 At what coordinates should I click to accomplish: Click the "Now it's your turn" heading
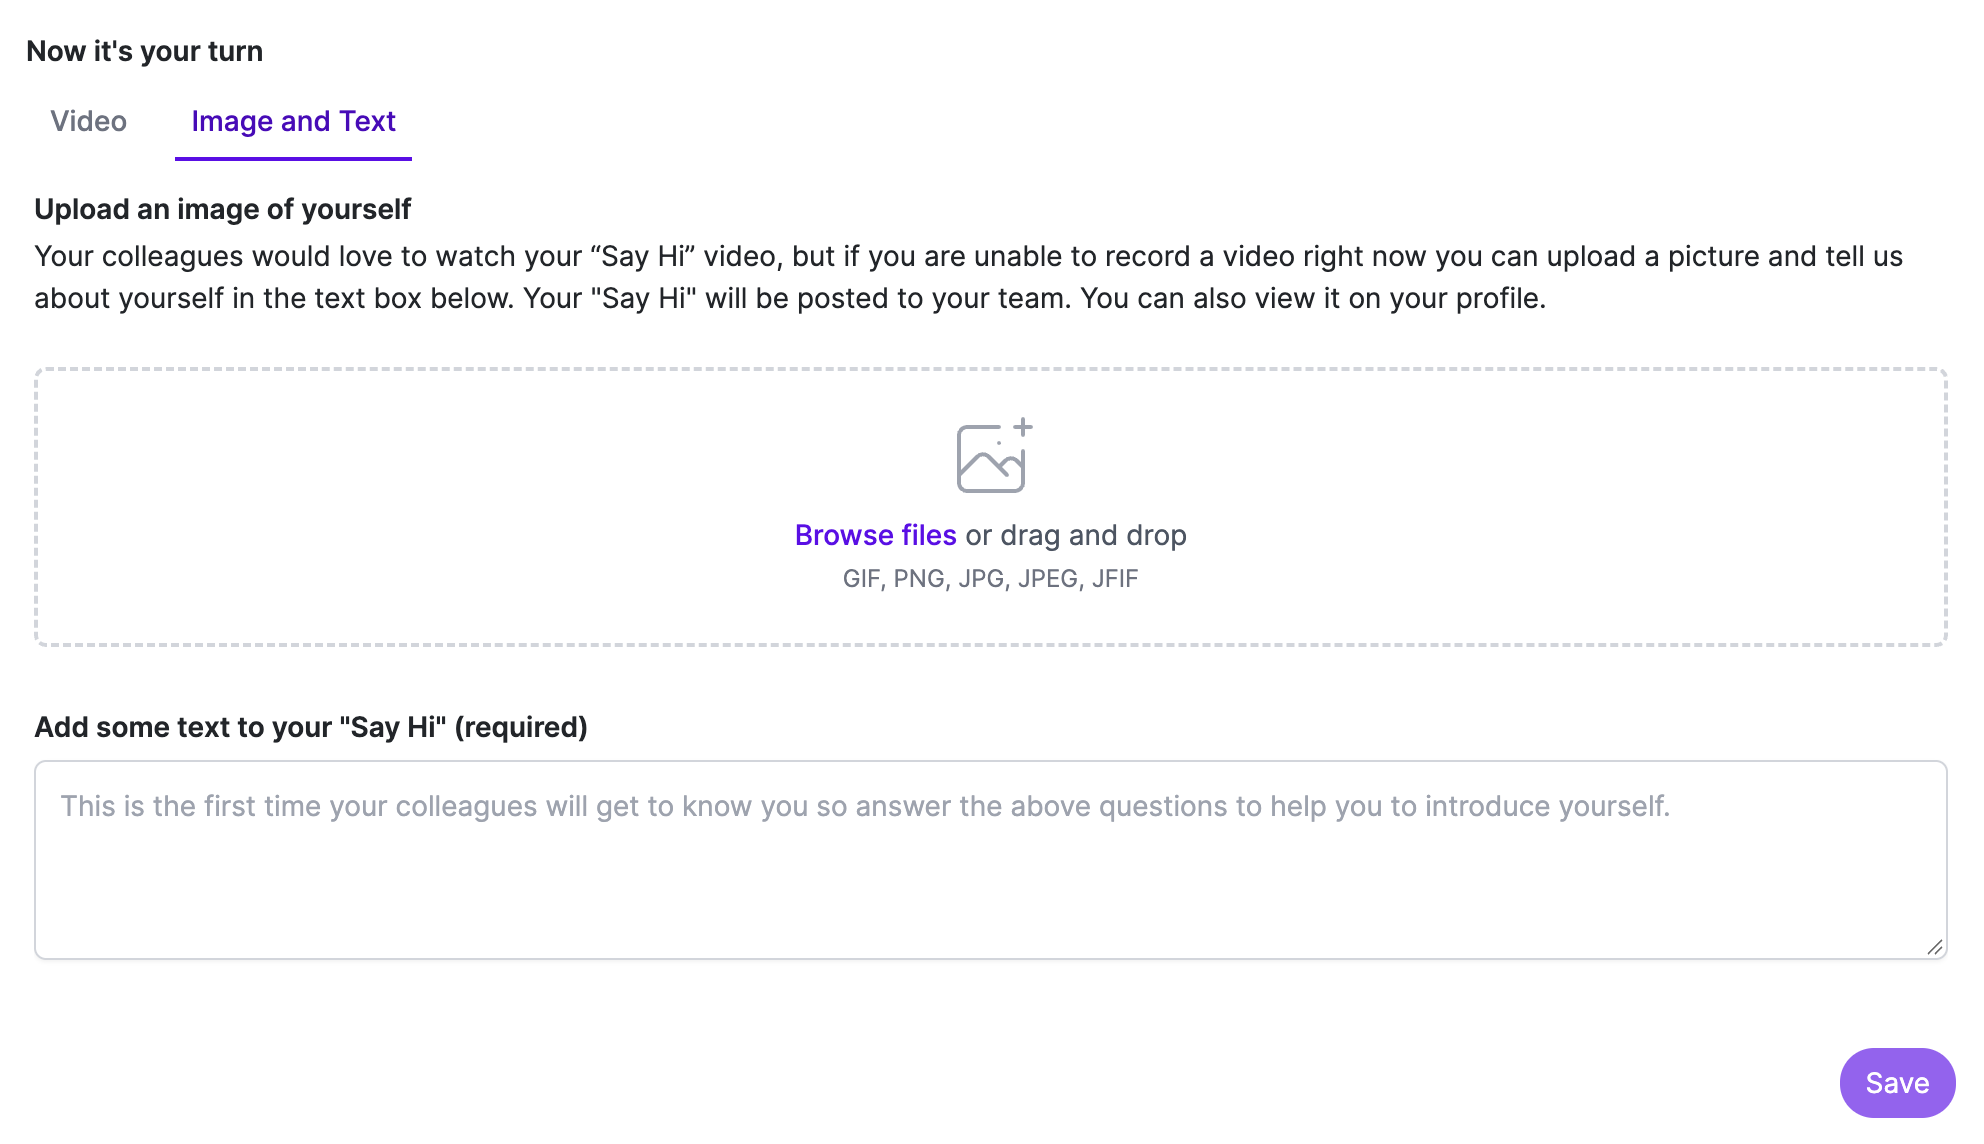[x=144, y=51]
